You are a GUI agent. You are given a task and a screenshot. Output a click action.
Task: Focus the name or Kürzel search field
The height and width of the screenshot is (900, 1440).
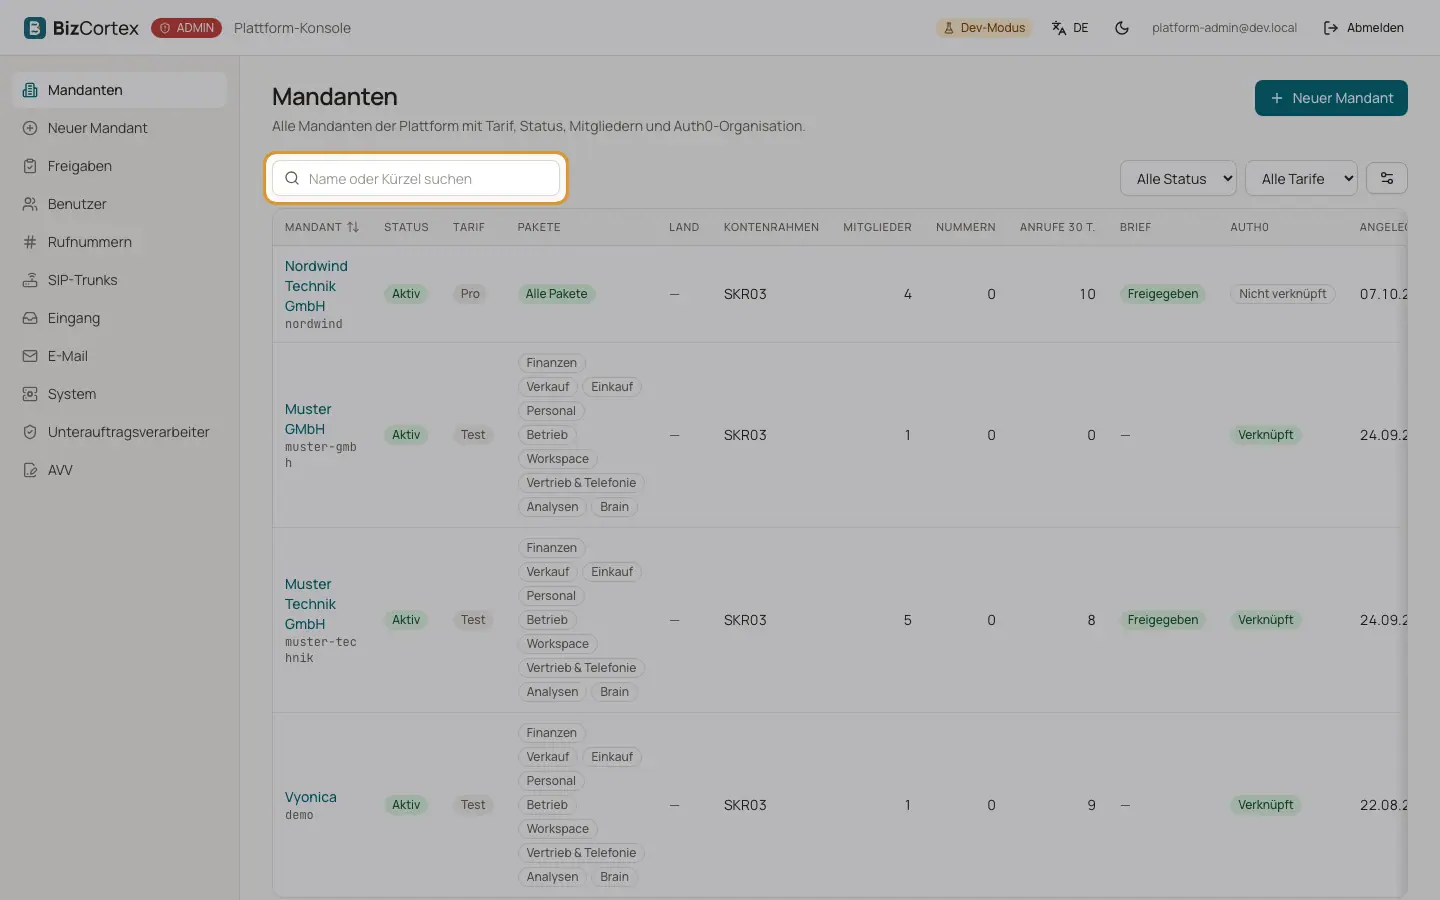[416, 178]
